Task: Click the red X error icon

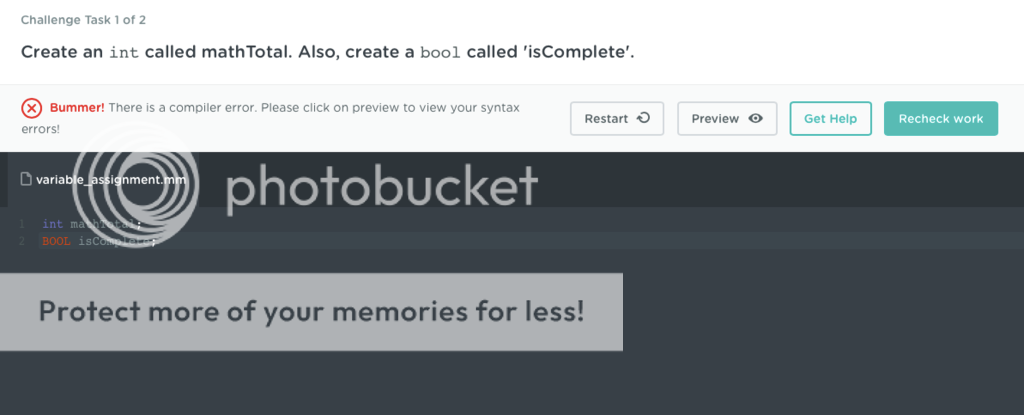Action: [32, 108]
